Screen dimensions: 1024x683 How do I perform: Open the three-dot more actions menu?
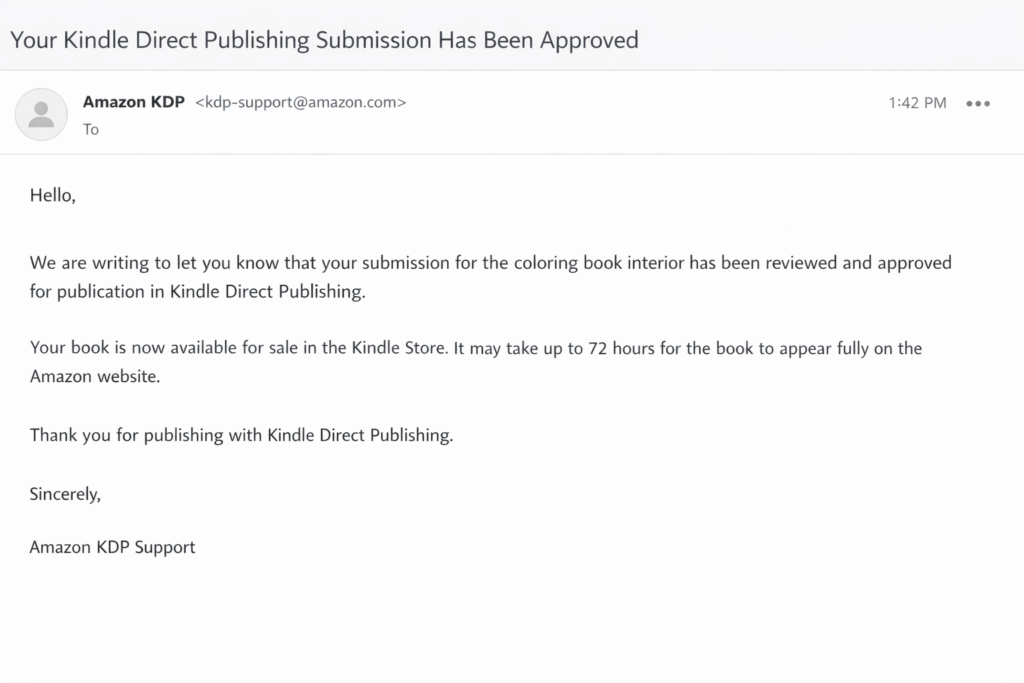[x=978, y=103]
